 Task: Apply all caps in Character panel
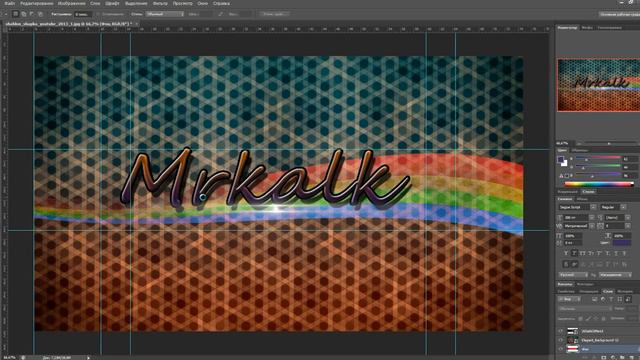pos(582,253)
